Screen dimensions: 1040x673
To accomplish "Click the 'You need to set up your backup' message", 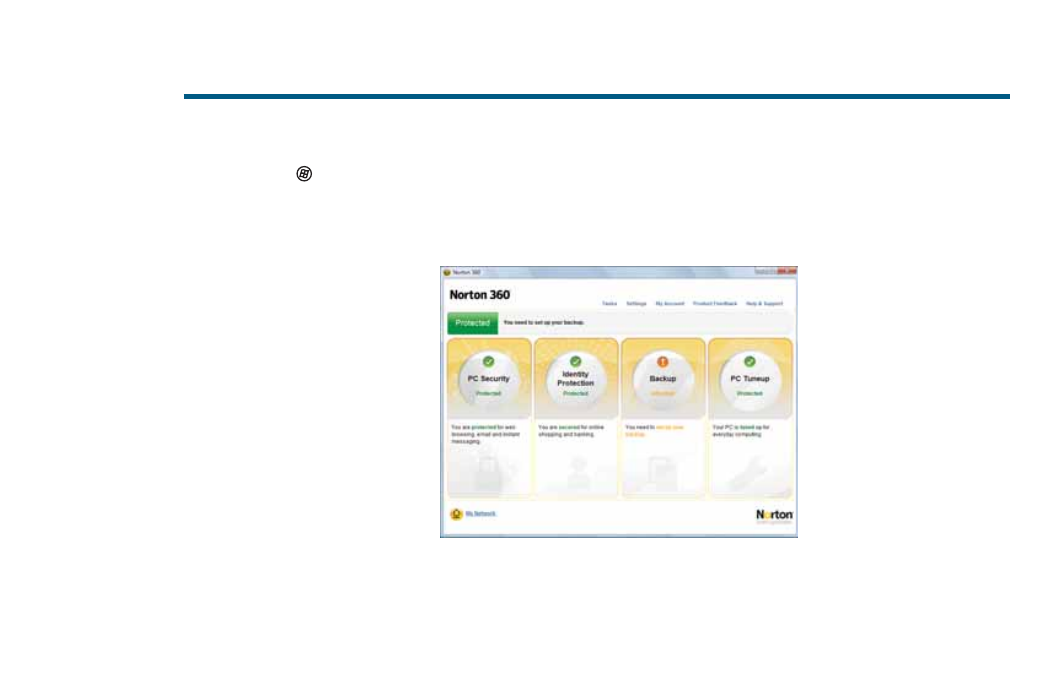I will [x=543, y=323].
